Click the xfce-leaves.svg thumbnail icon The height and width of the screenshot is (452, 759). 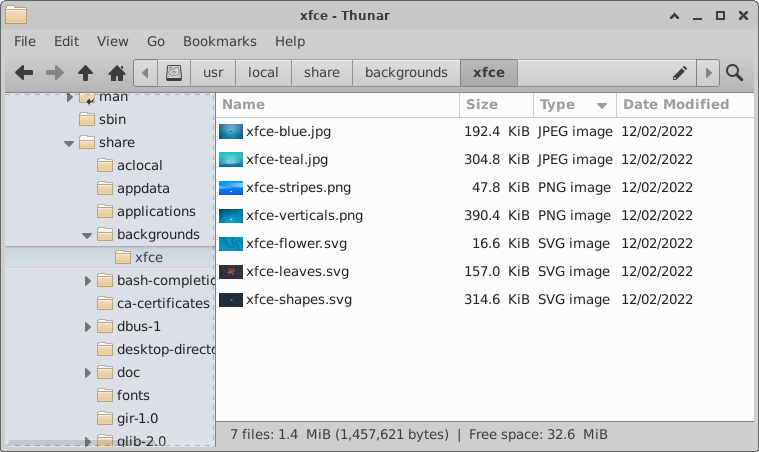(231, 272)
